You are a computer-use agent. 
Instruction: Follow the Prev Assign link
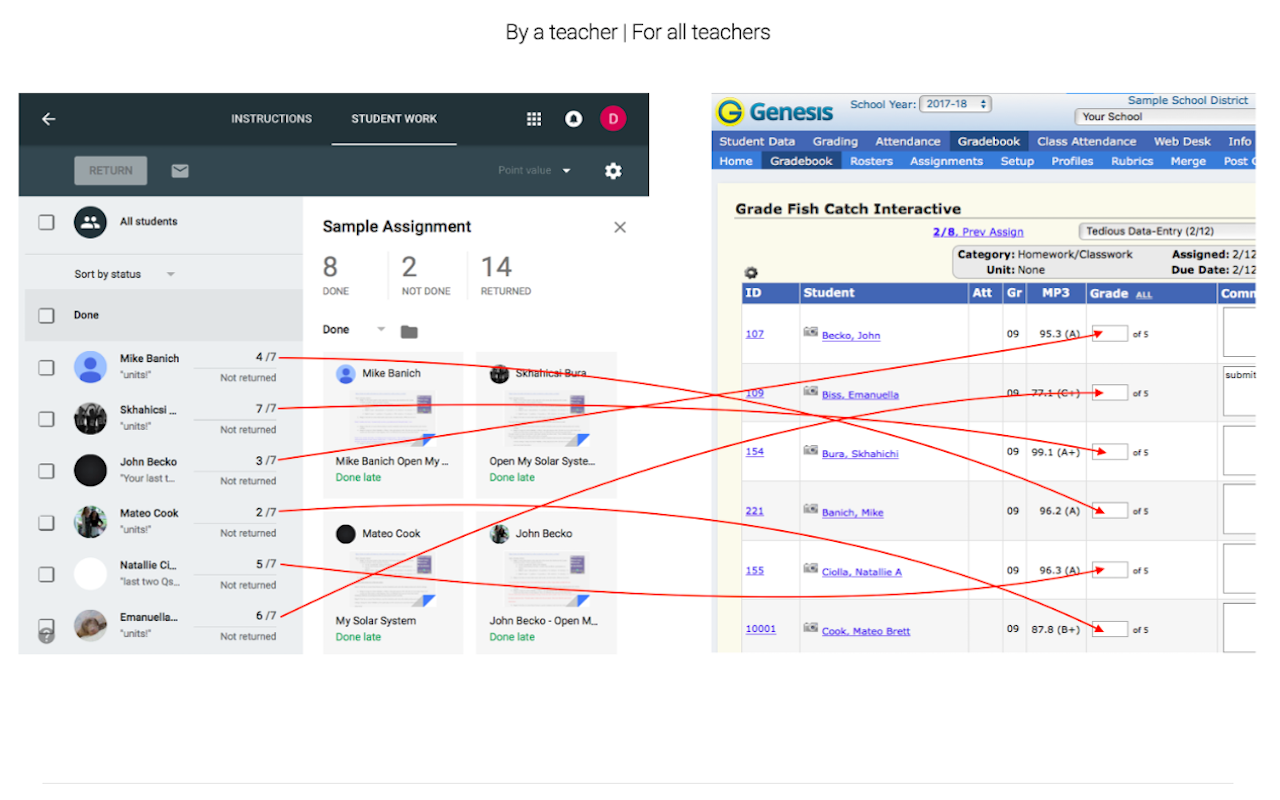(x=992, y=232)
